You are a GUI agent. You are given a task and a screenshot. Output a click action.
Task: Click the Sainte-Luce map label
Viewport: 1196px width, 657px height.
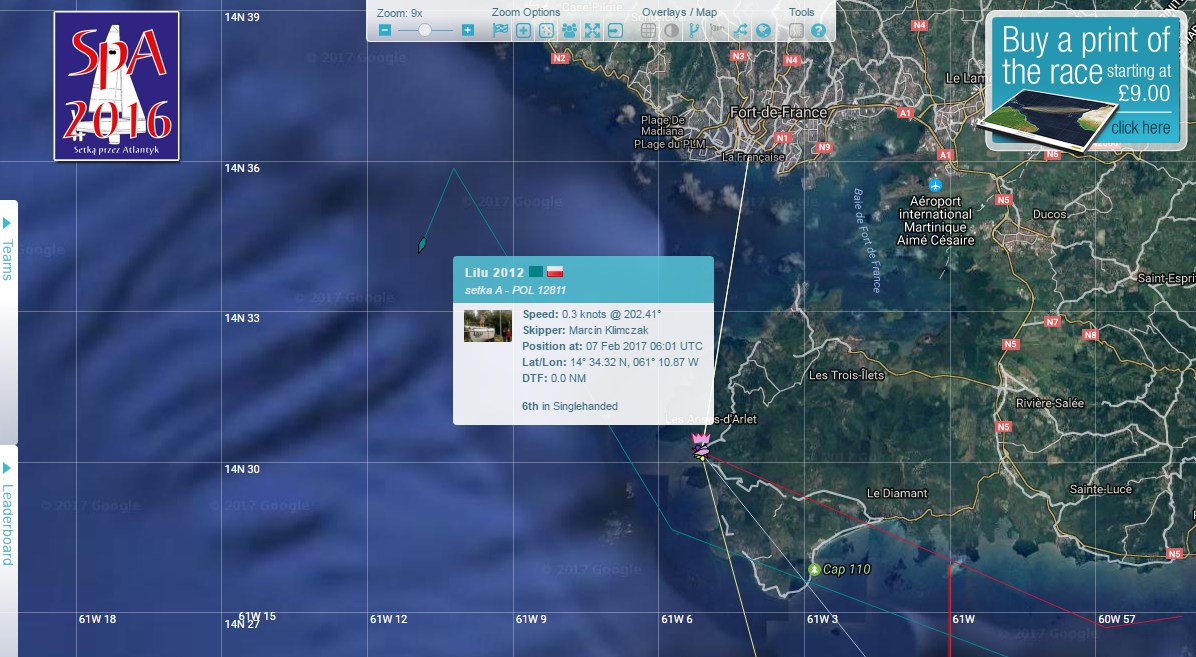coord(1101,489)
